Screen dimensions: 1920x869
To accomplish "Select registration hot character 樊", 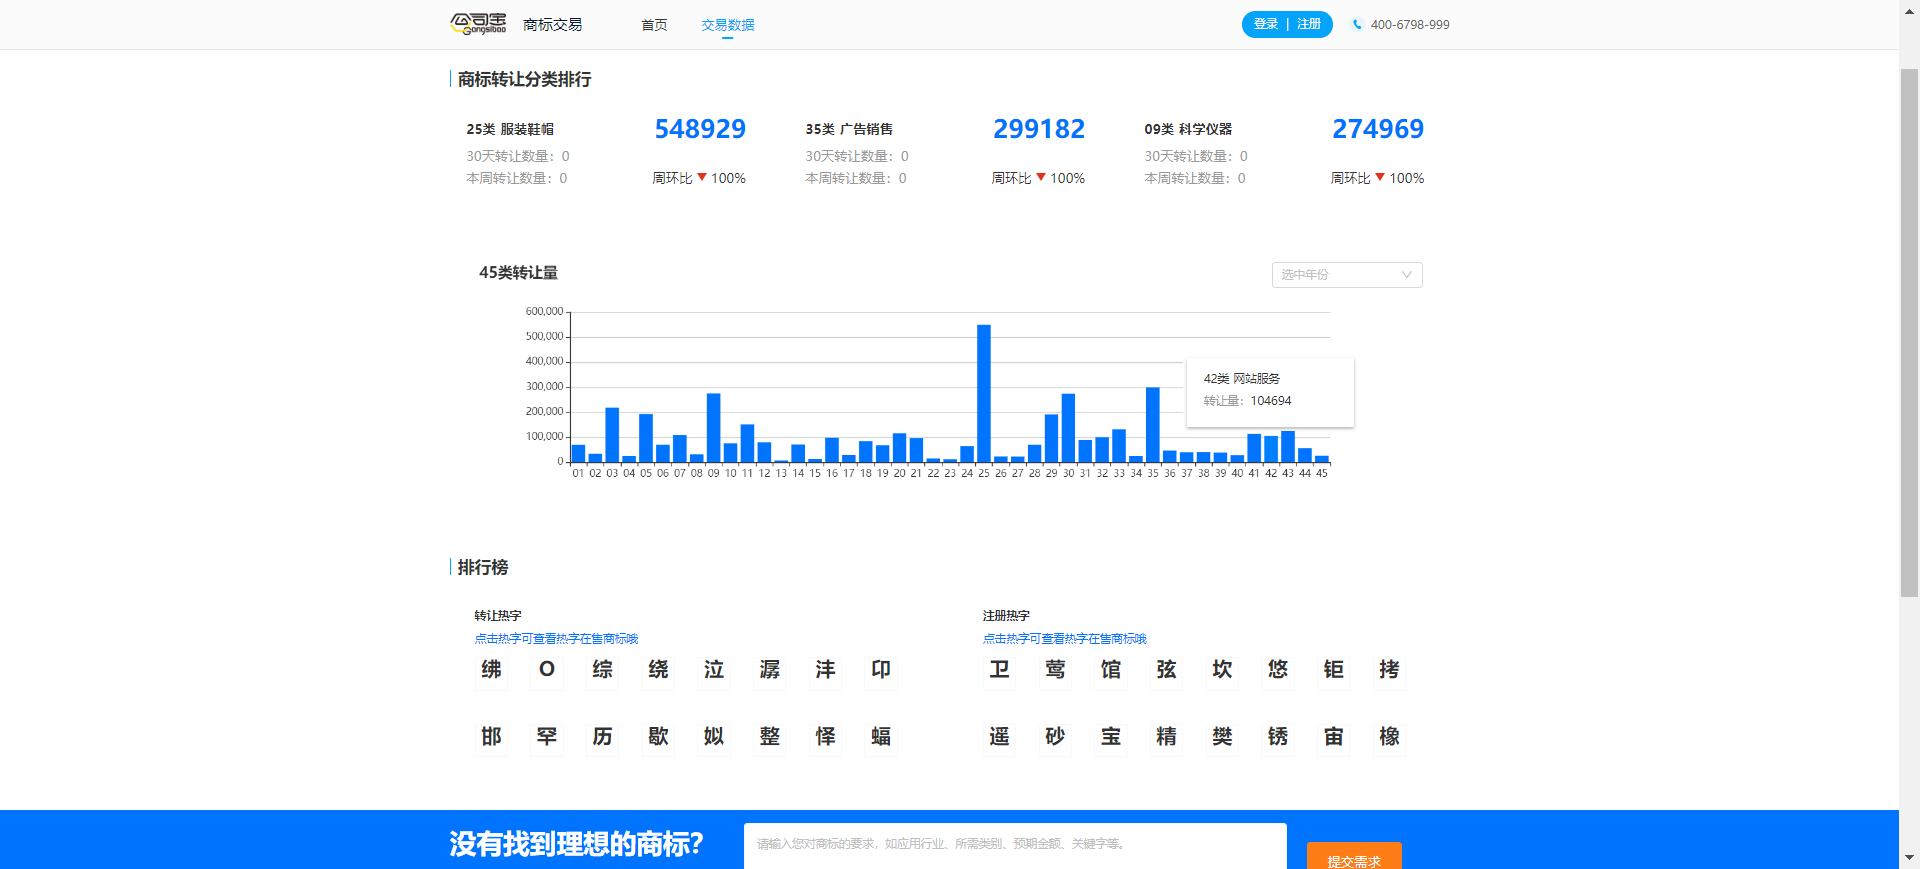I will [1222, 736].
